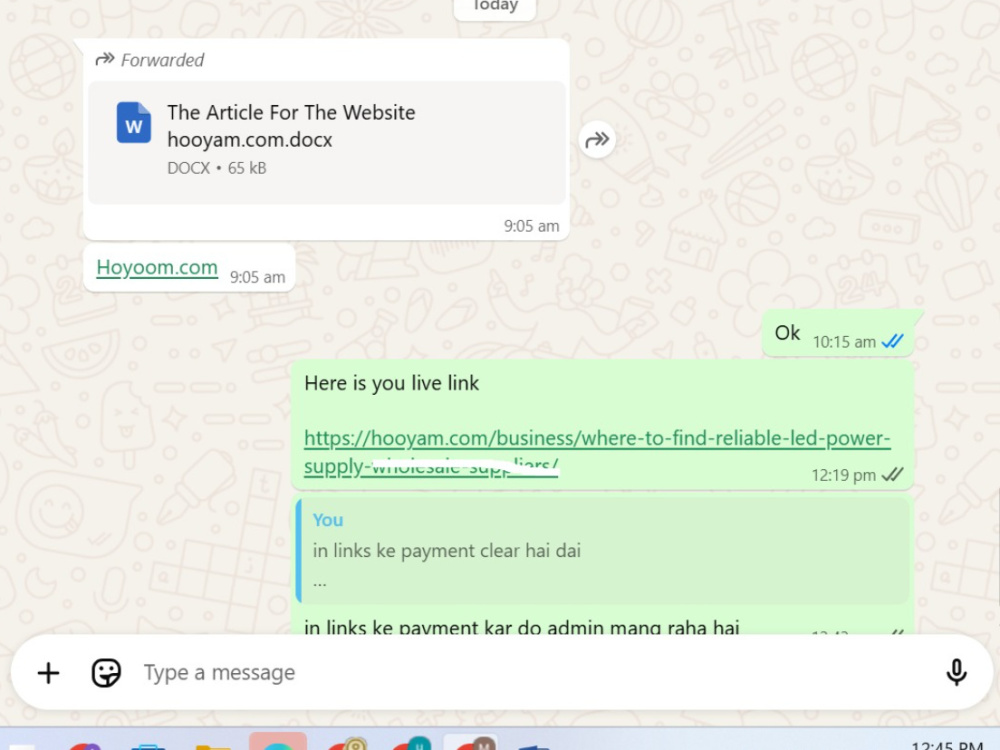Open the hooyam.com live article link
The image size is (1000, 750).
(x=597, y=452)
